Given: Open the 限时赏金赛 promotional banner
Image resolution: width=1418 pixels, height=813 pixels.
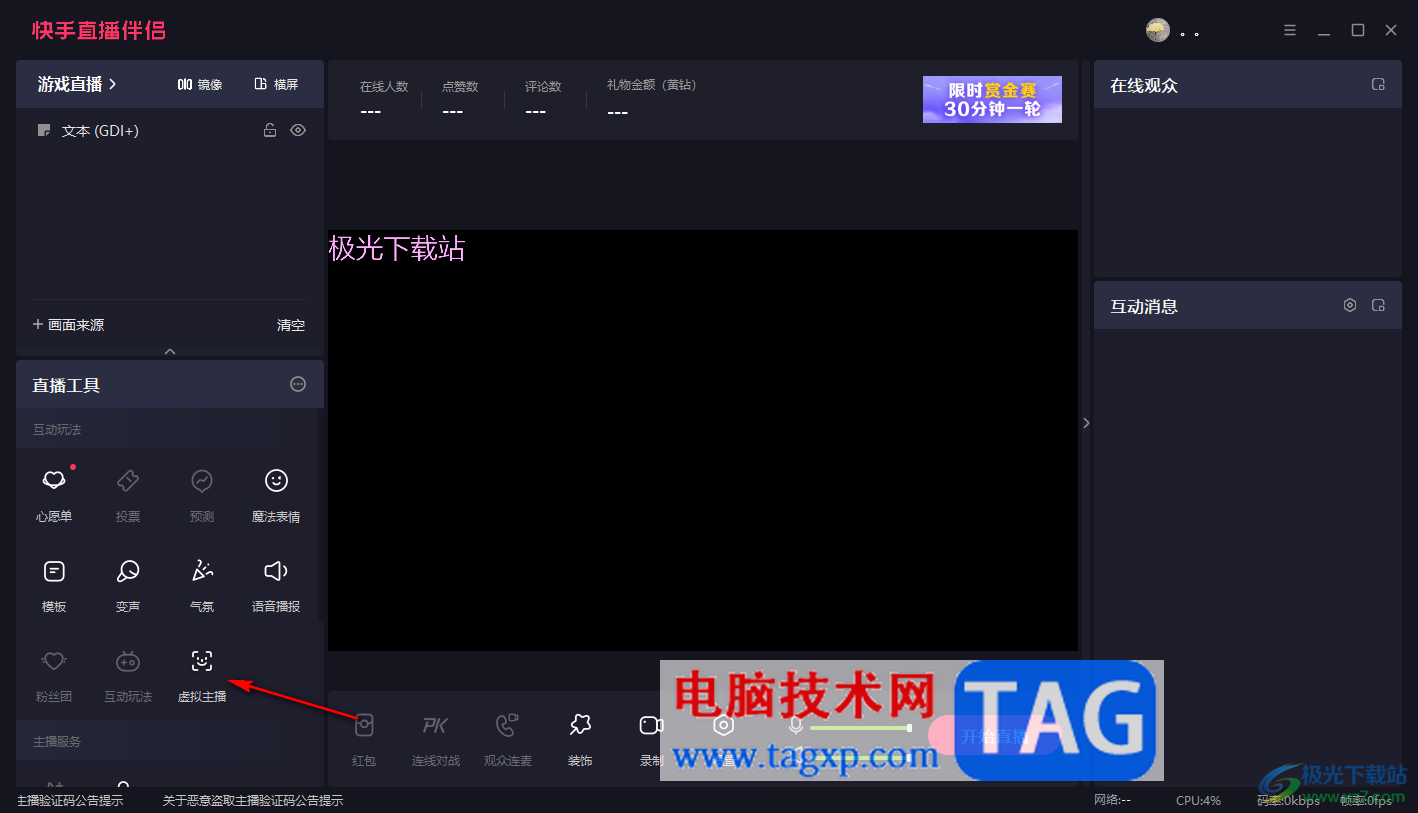Looking at the screenshot, I should (992, 99).
